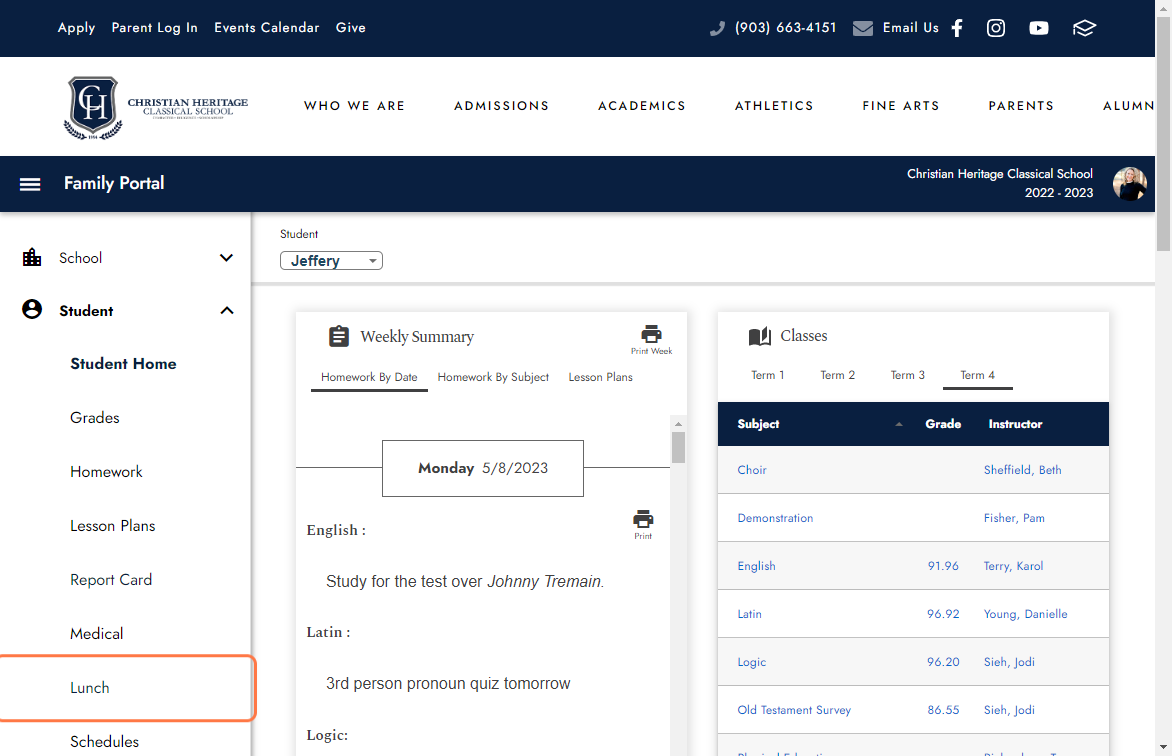The width and height of the screenshot is (1172, 756).
Task: Click the English grade 91.96
Action: (x=943, y=566)
